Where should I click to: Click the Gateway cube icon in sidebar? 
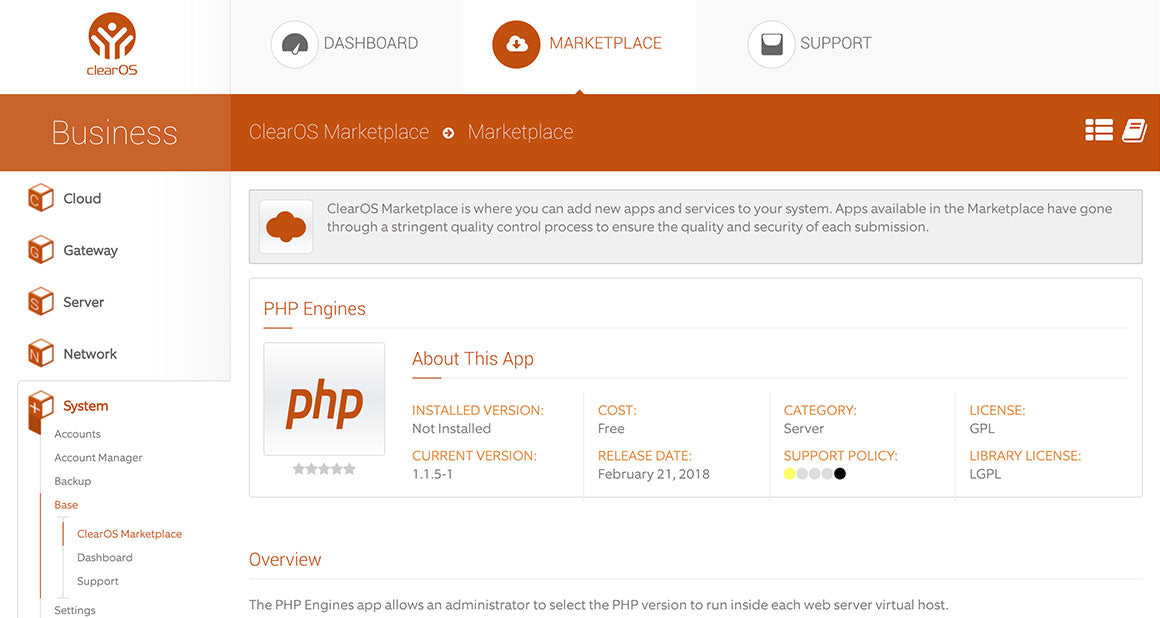tap(41, 249)
